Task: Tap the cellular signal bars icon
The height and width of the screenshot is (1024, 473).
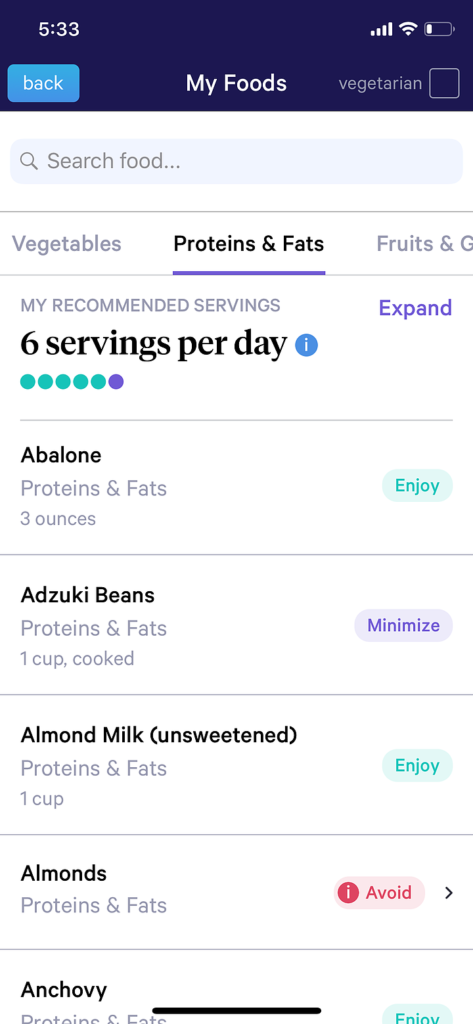Action: click(x=382, y=29)
